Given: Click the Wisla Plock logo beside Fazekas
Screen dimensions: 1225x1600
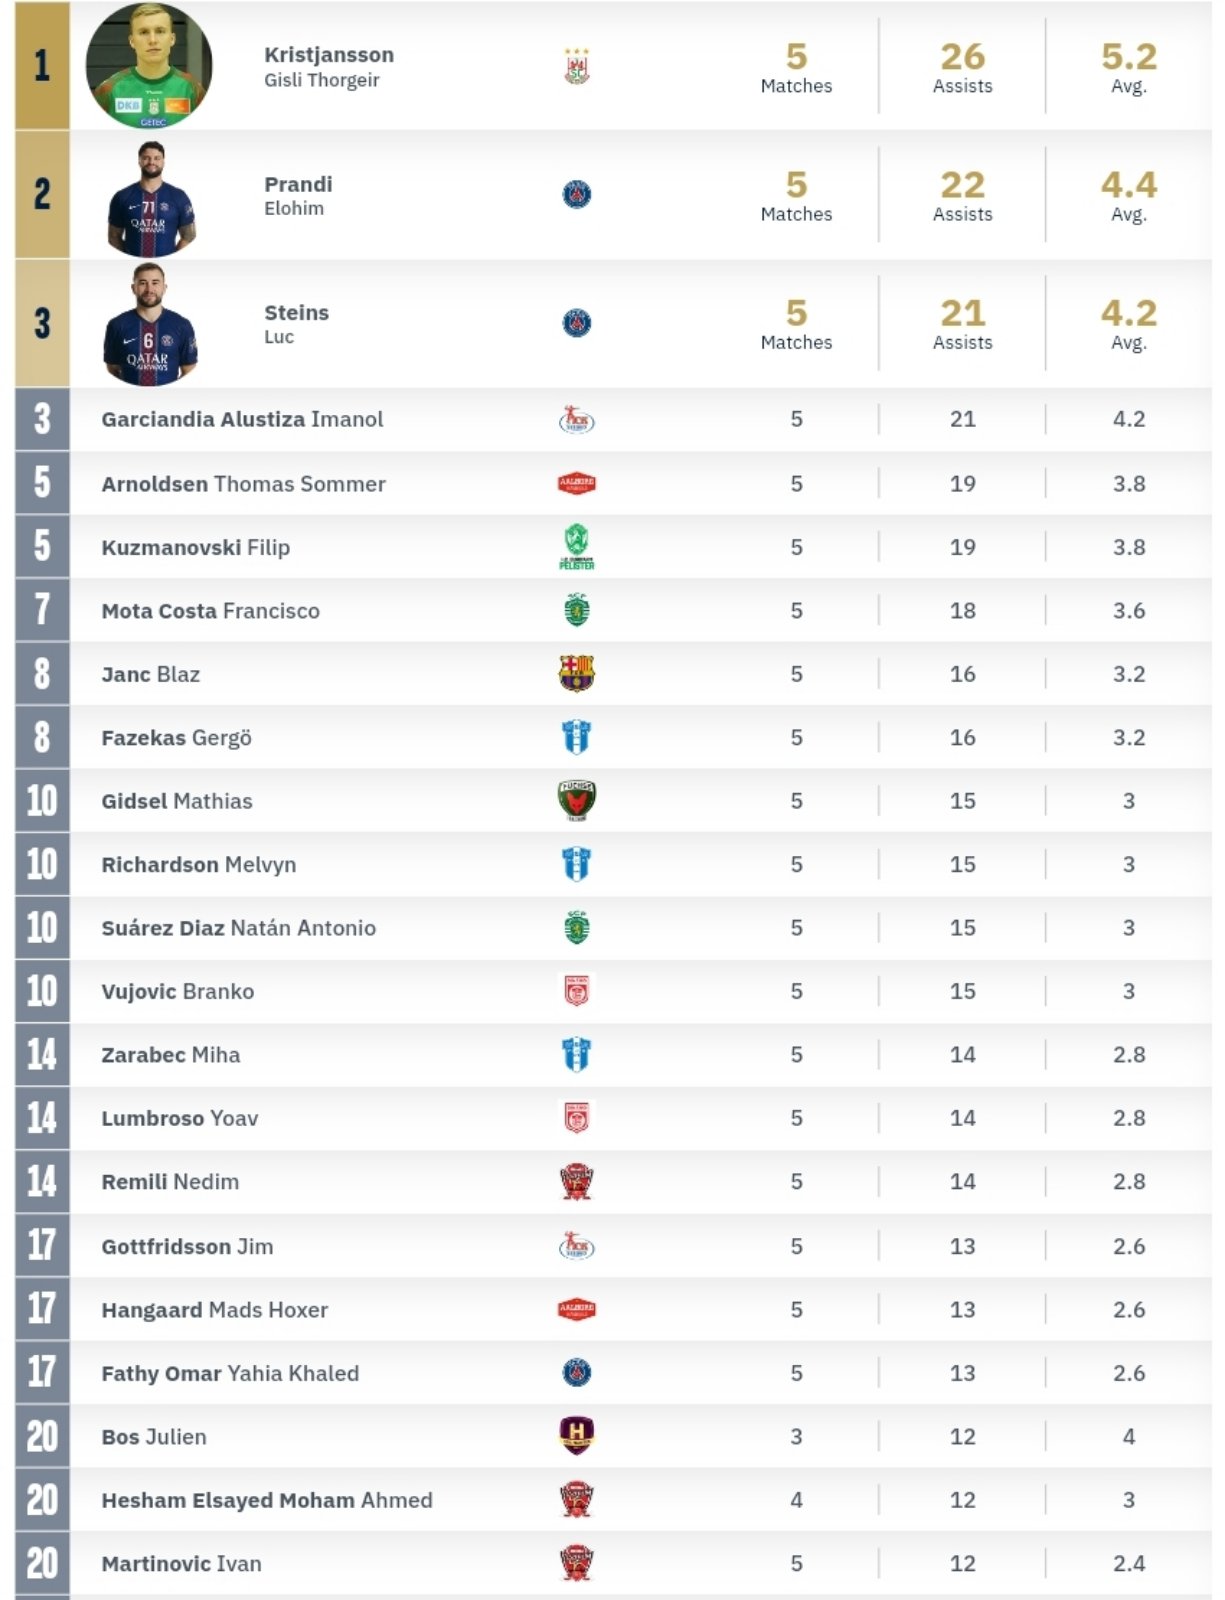Looking at the screenshot, I should pyautogui.click(x=576, y=738).
